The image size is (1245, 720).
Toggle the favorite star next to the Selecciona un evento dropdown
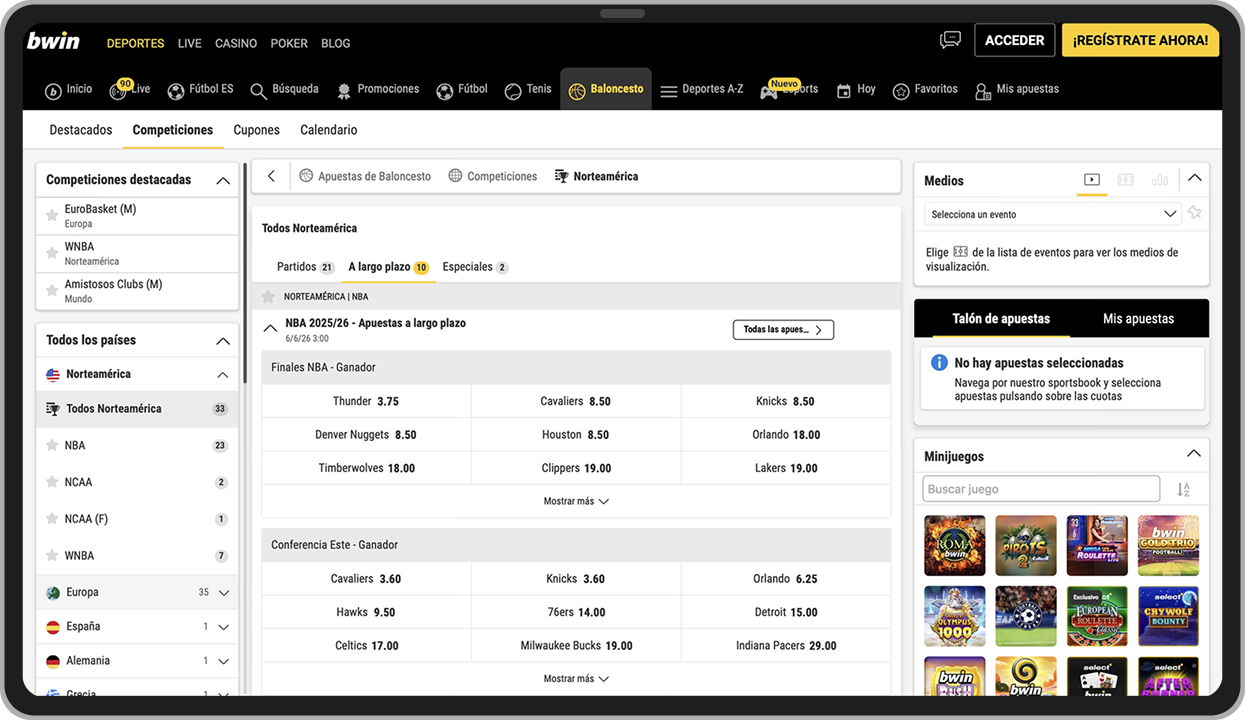(x=1194, y=213)
